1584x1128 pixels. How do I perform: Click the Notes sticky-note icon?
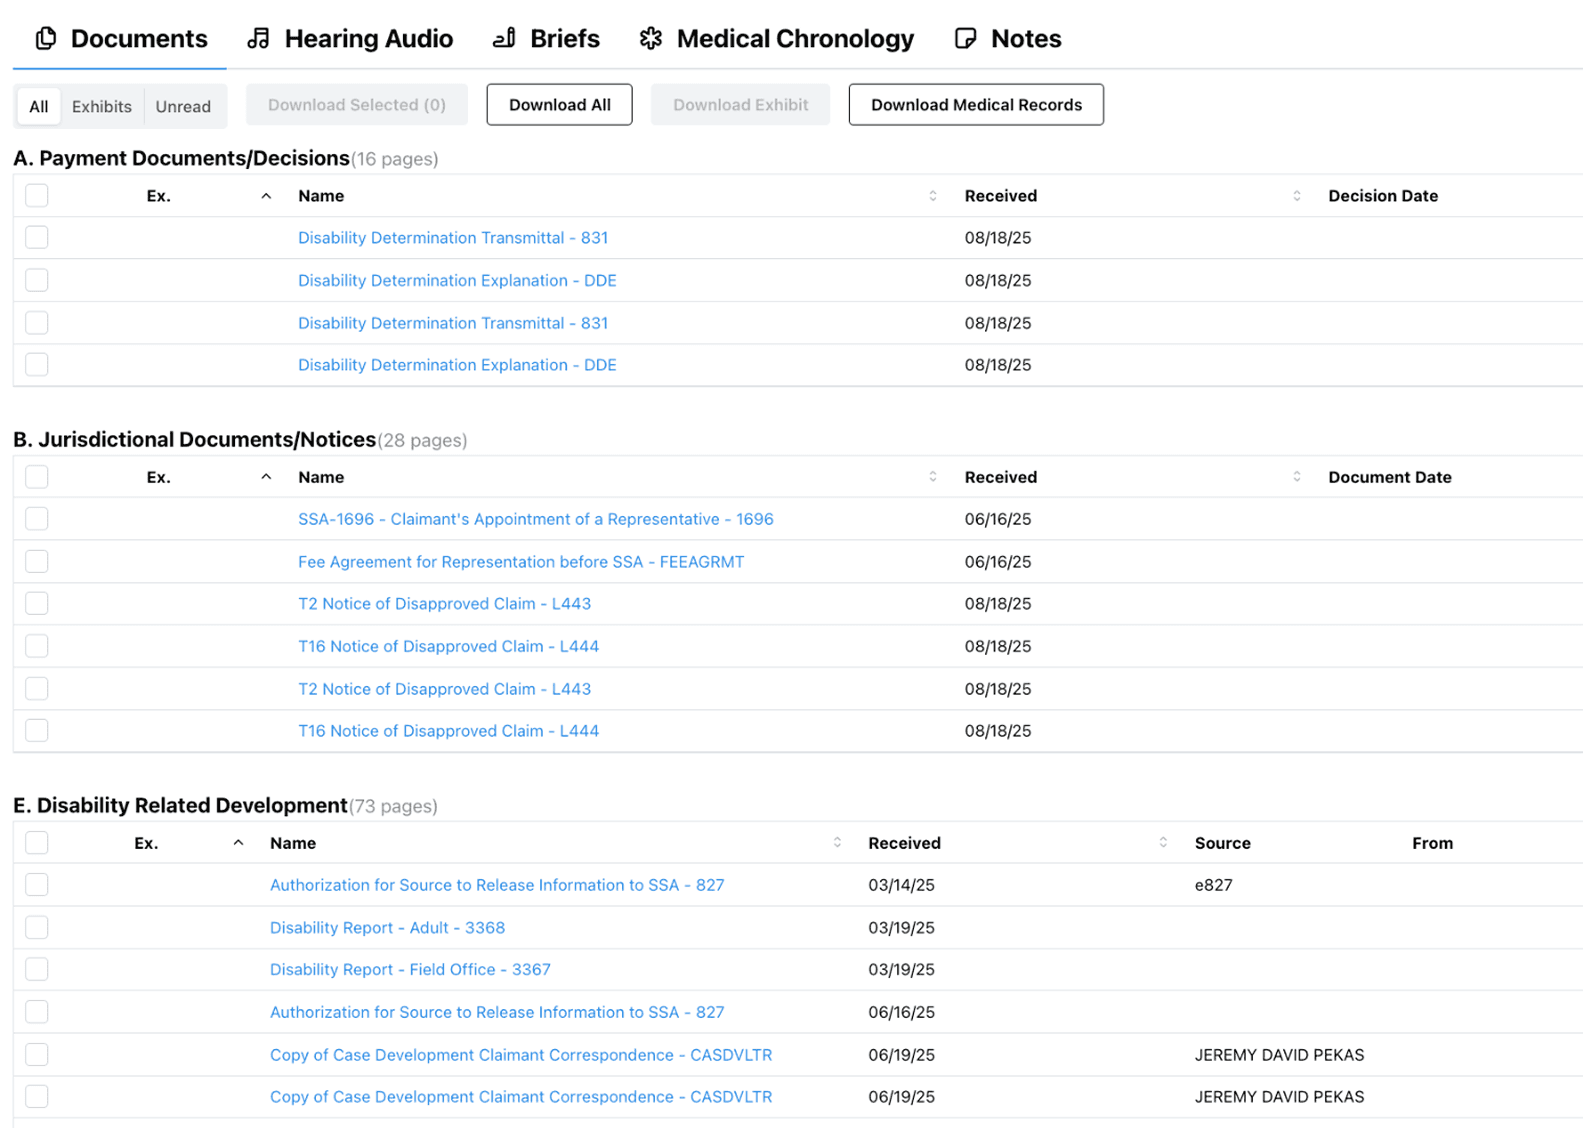965,39
